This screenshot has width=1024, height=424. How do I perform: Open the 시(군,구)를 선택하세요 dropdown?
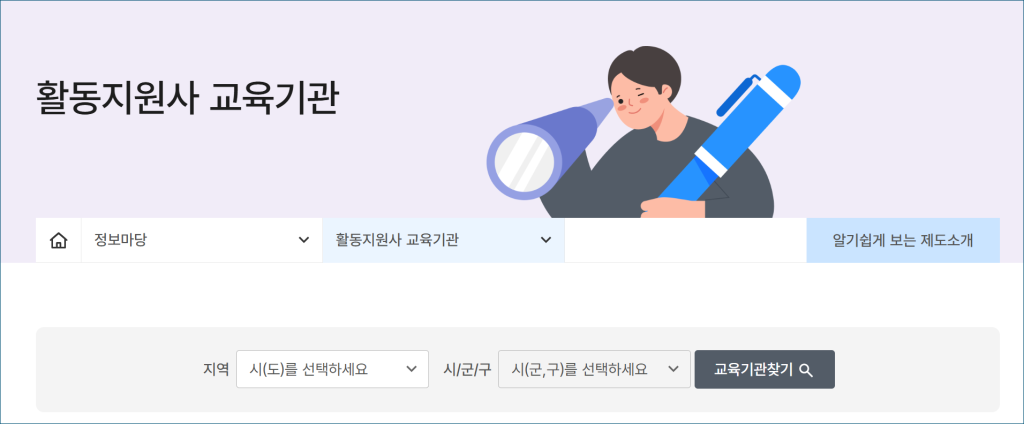click(x=594, y=369)
